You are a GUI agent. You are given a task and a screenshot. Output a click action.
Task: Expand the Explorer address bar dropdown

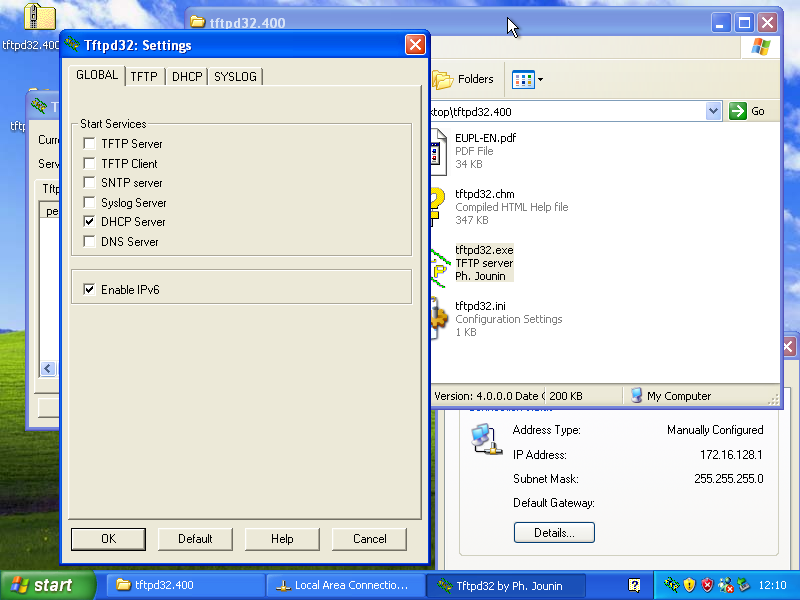click(713, 111)
